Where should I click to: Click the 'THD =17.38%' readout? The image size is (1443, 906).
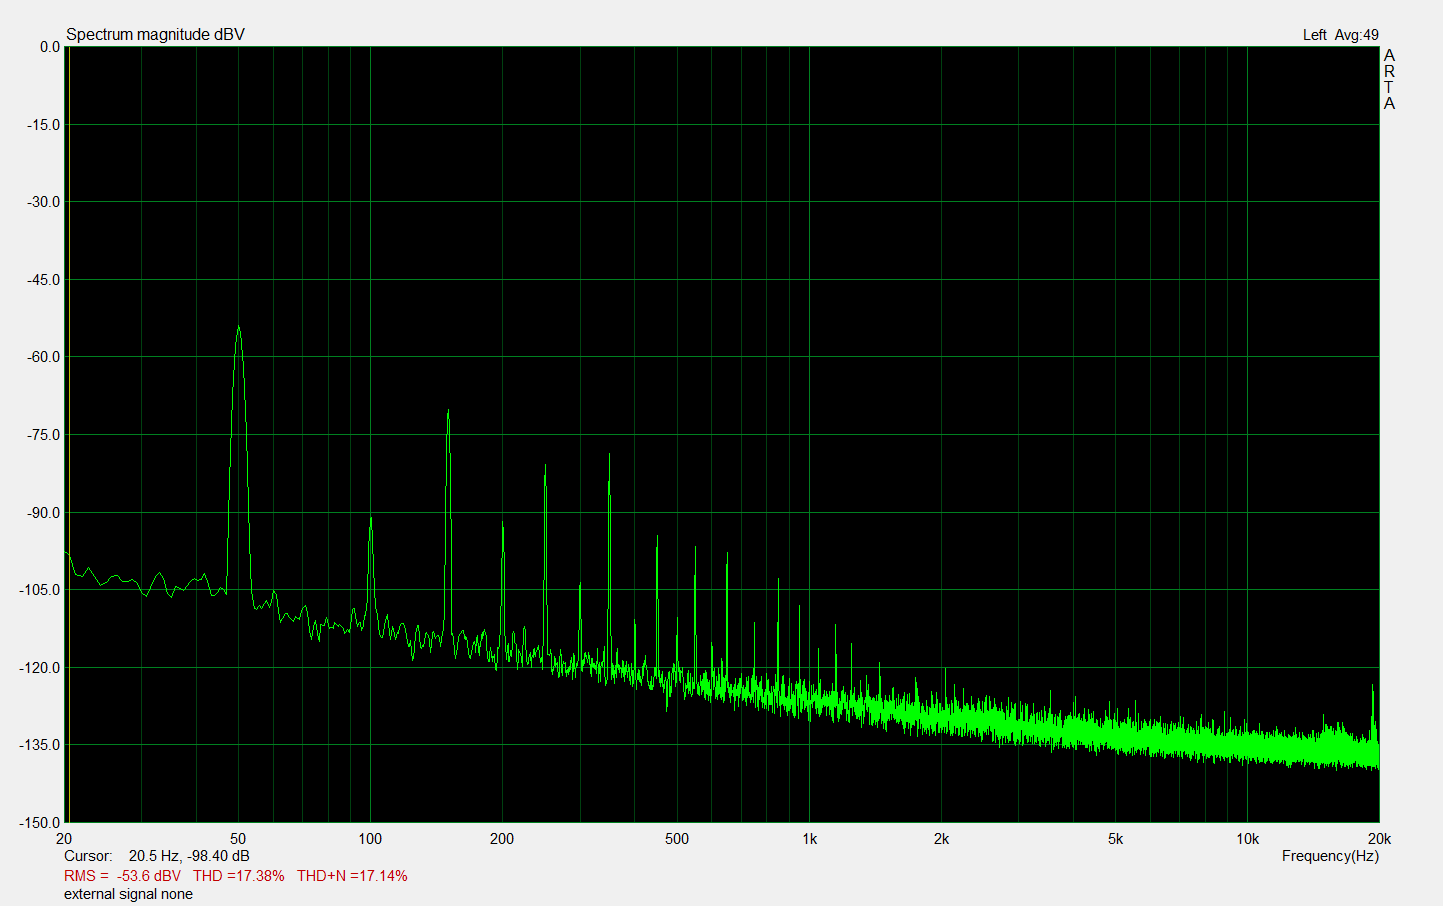tap(239, 876)
